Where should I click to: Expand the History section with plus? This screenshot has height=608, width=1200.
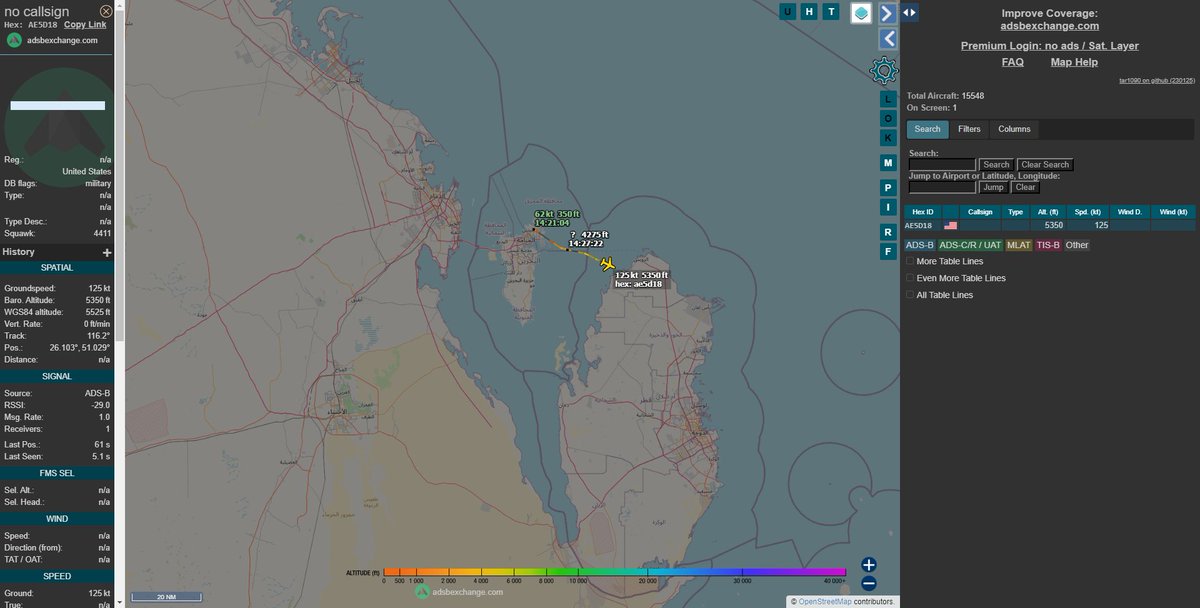pyautogui.click(x=107, y=253)
